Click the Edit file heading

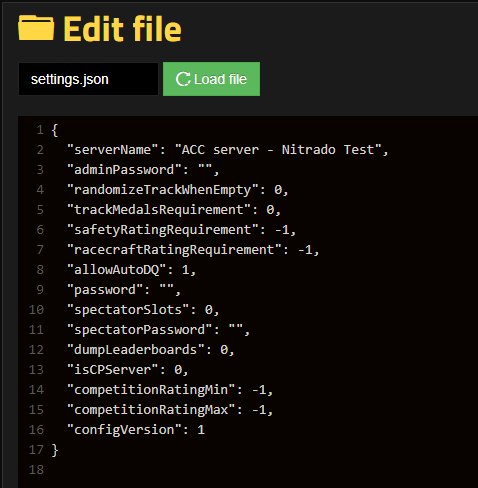(x=122, y=29)
